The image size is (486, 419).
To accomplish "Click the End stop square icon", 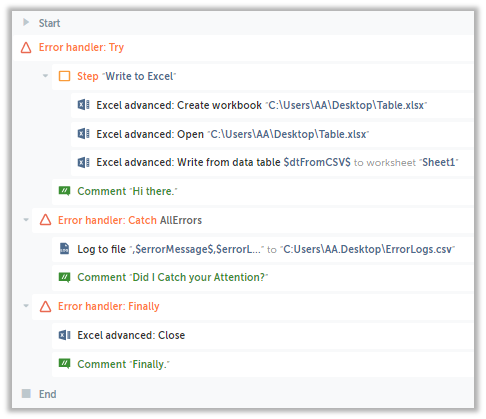I will click(26, 393).
